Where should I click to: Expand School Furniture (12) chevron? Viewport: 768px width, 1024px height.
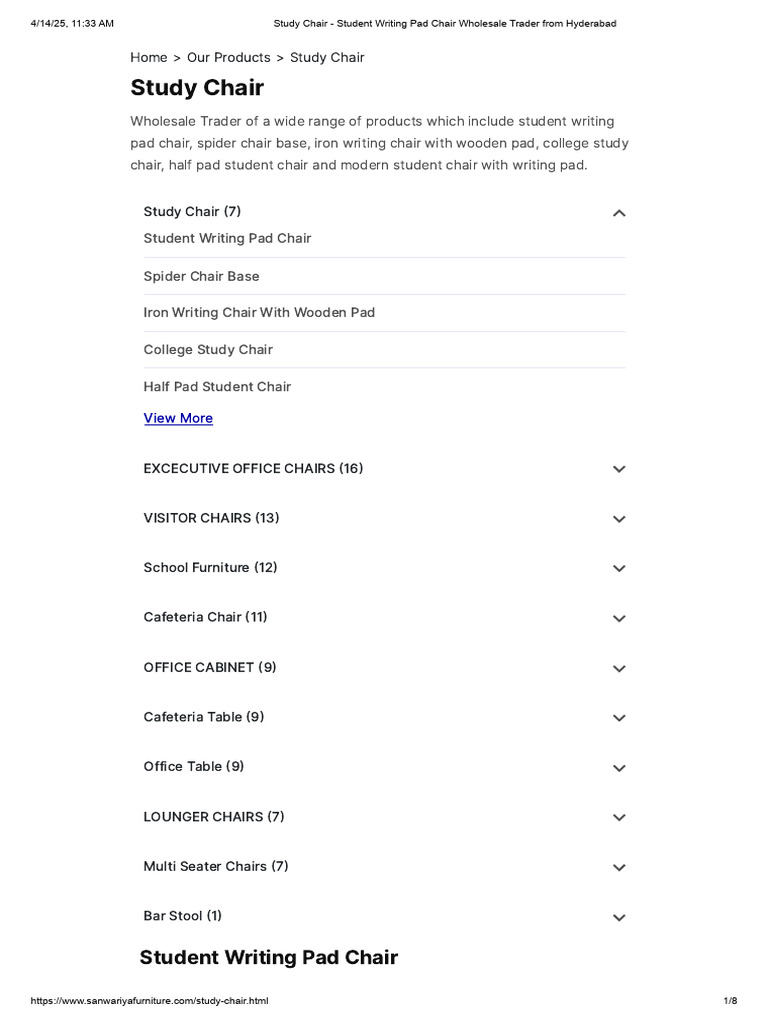618,568
